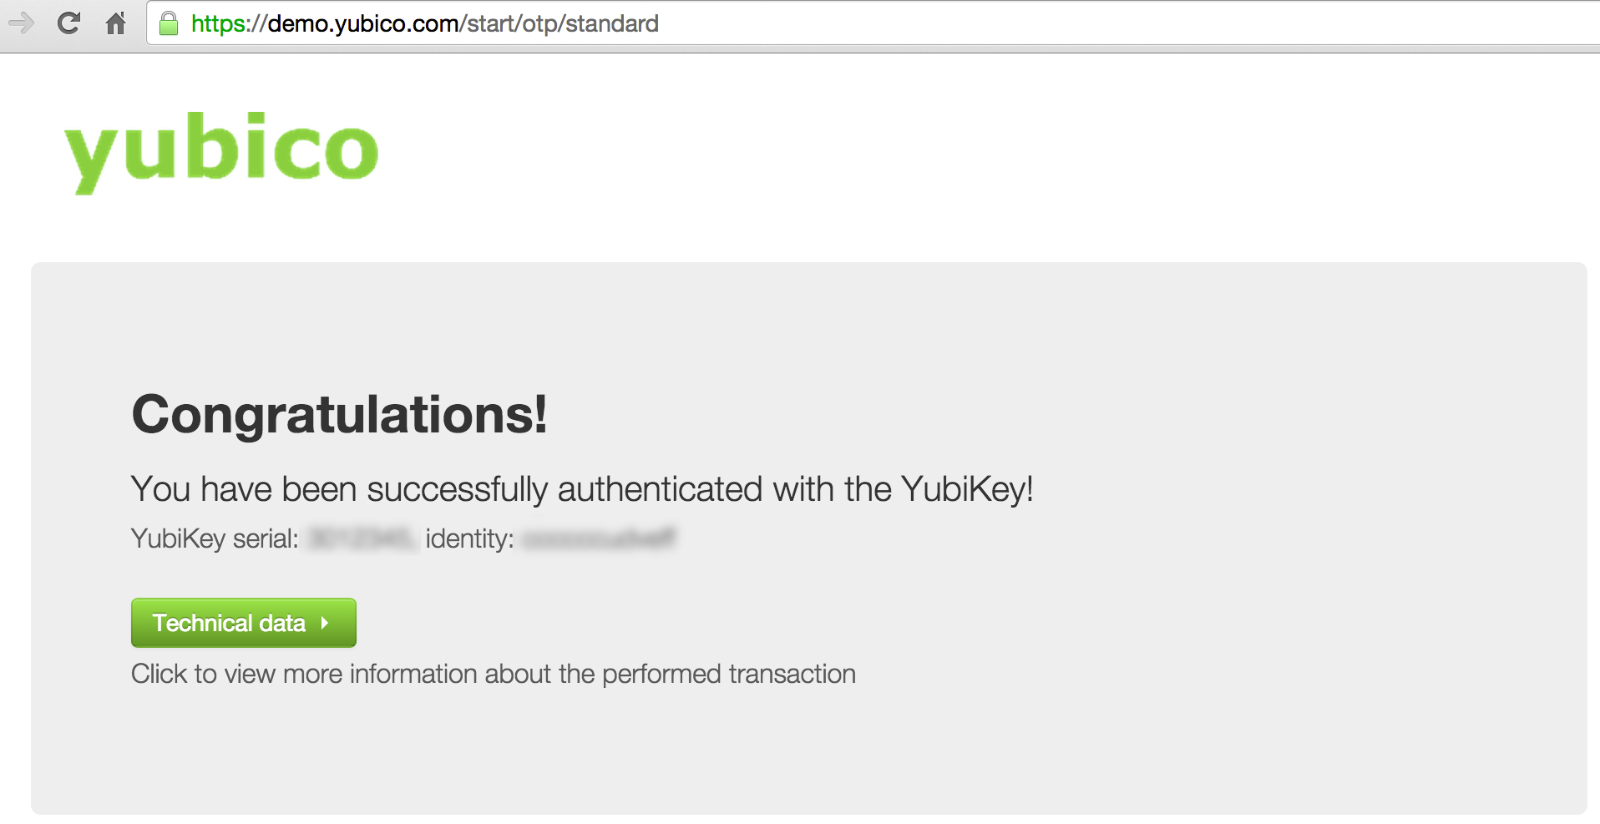Click the yubico logo

click(x=221, y=150)
